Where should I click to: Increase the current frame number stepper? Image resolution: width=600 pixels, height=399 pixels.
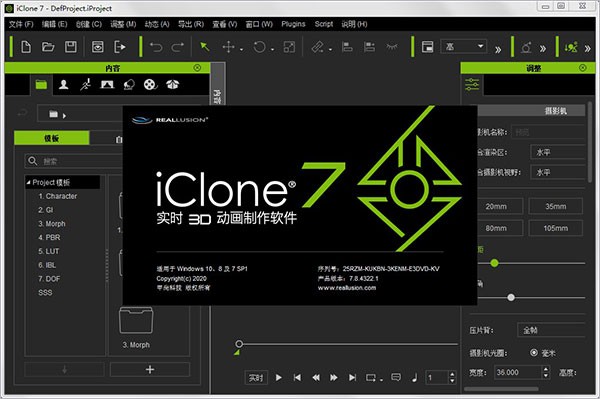(x=452, y=374)
